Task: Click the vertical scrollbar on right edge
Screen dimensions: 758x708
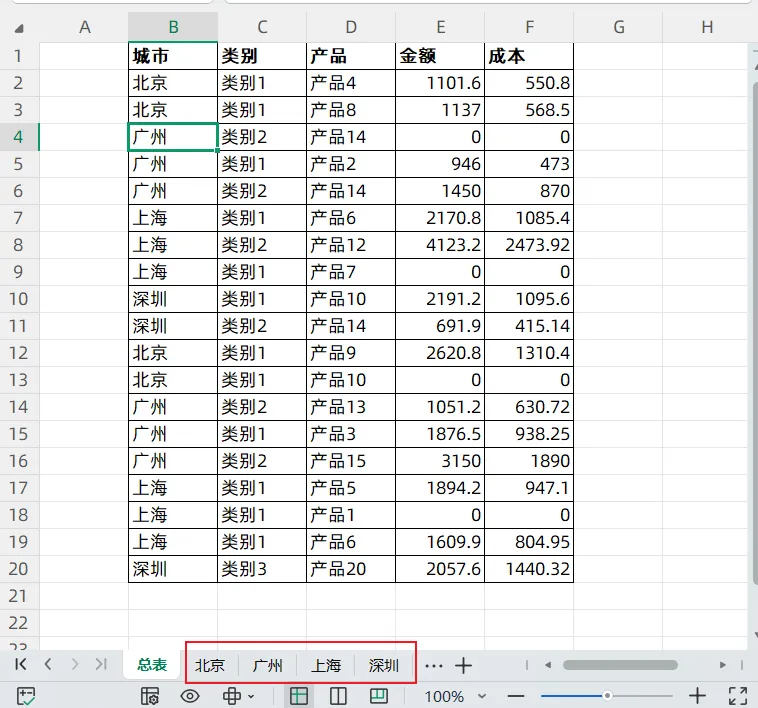Action: click(x=755, y=333)
